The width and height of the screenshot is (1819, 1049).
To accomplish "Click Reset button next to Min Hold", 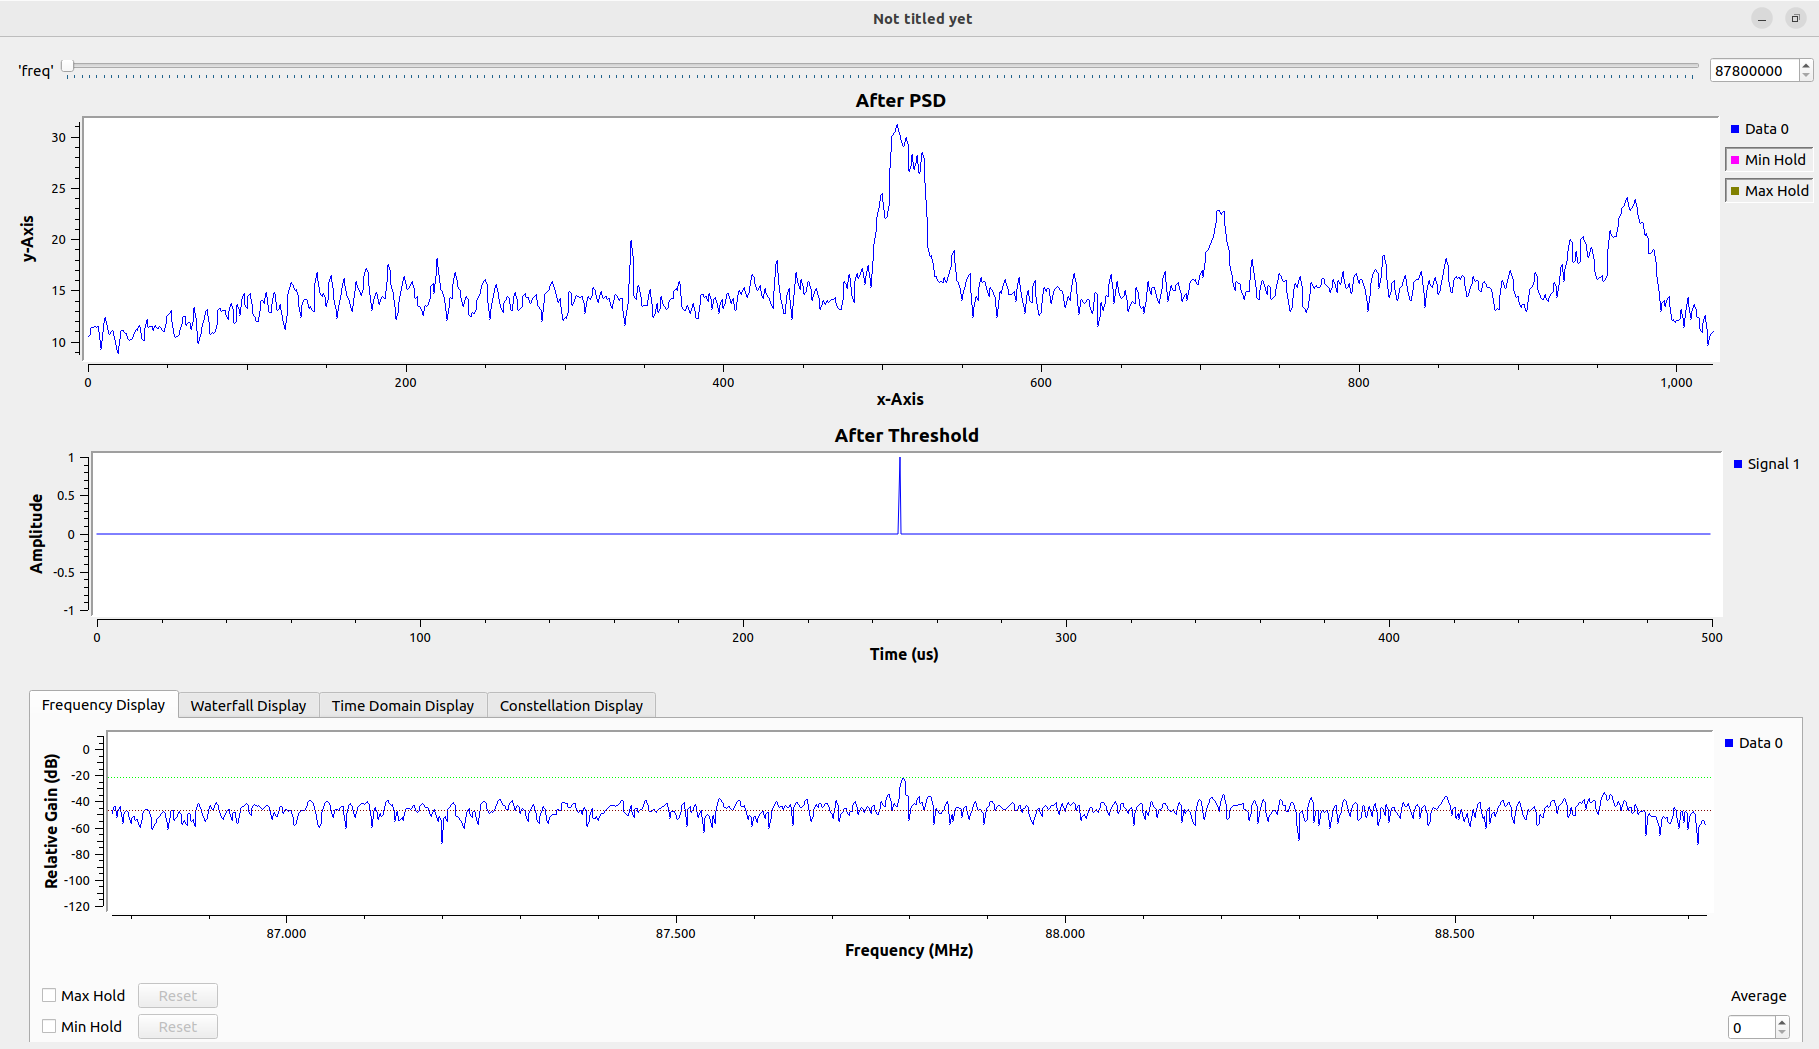I will (x=178, y=1027).
